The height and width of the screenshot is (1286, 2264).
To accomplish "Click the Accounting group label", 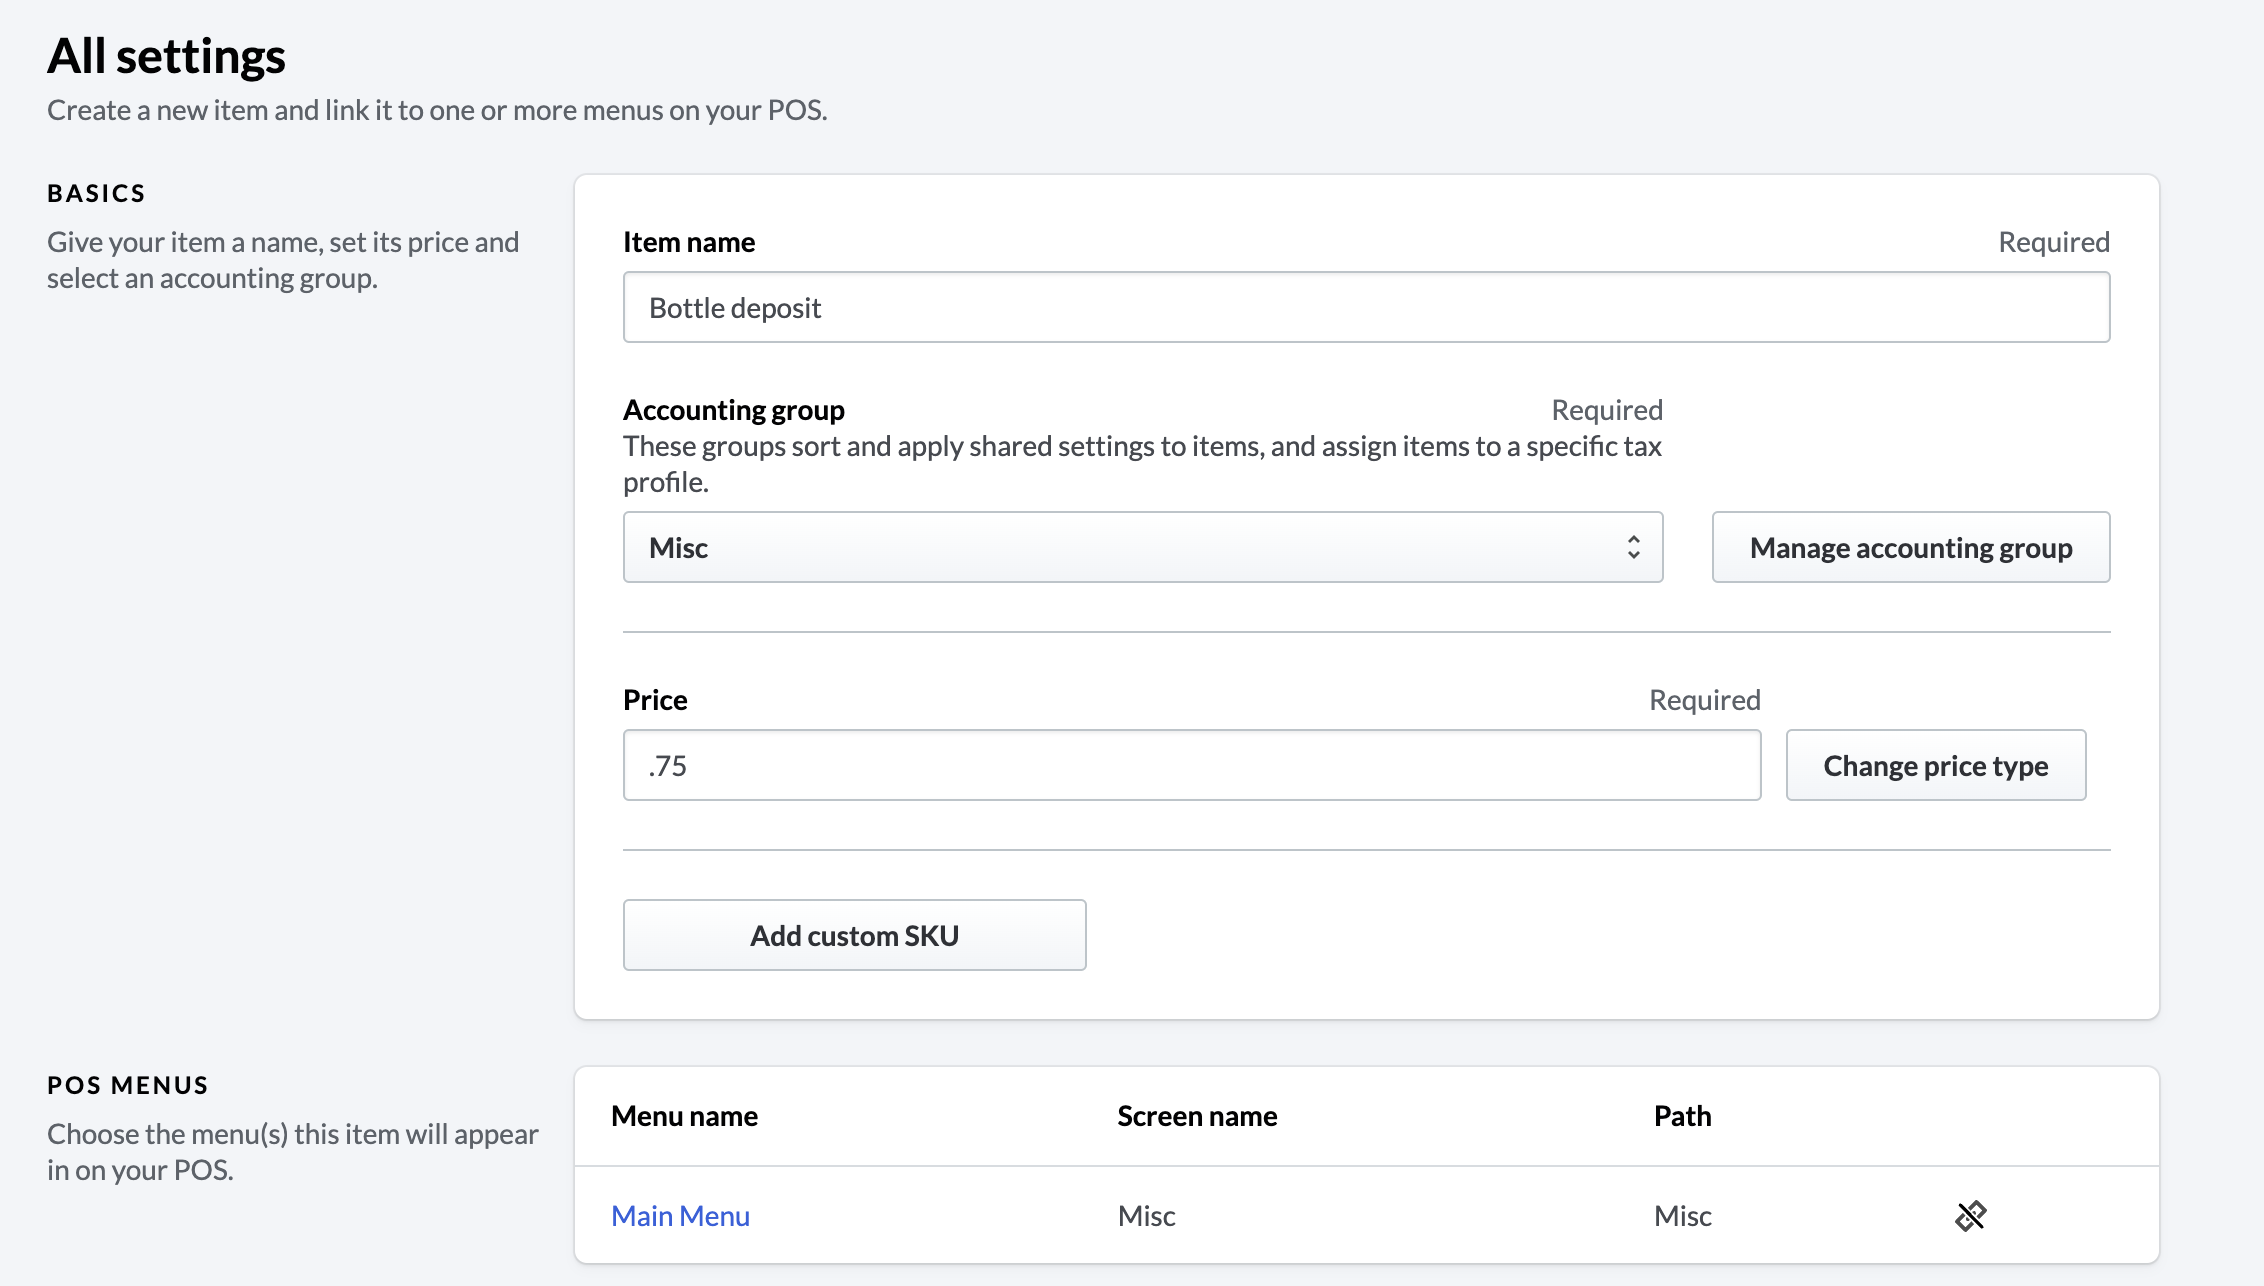I will pos(733,410).
